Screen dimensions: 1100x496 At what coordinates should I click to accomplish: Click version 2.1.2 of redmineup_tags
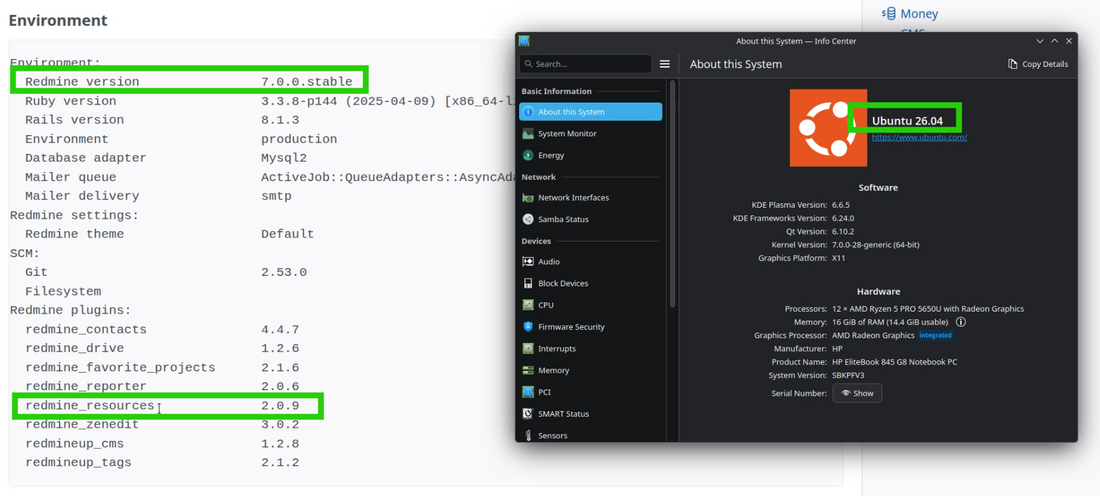tap(280, 463)
